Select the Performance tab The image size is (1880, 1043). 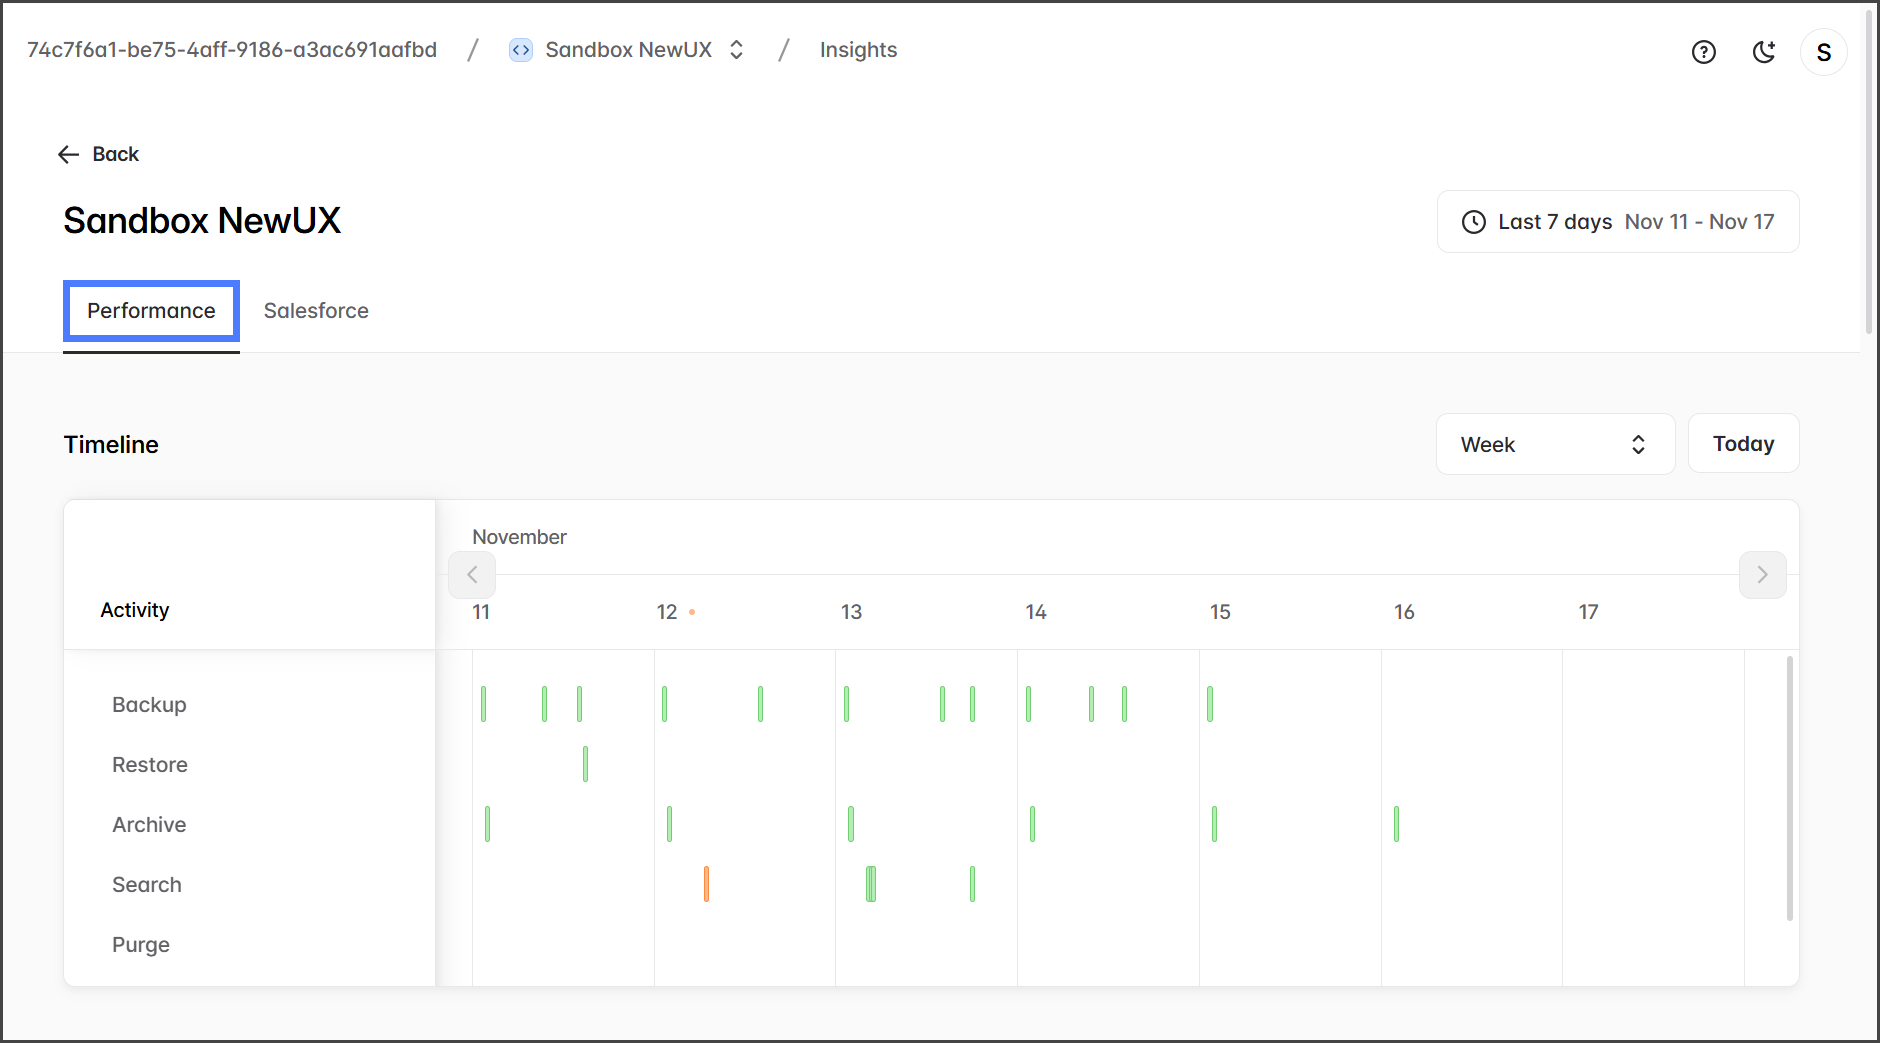(x=151, y=311)
